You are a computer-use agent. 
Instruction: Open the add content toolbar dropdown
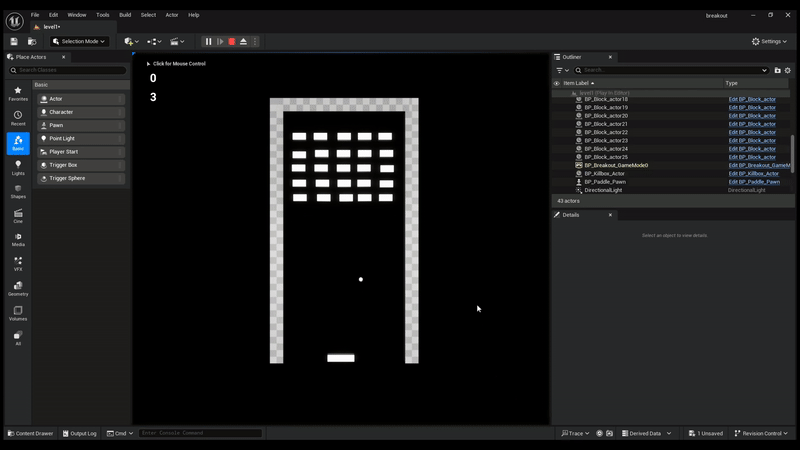coord(131,41)
